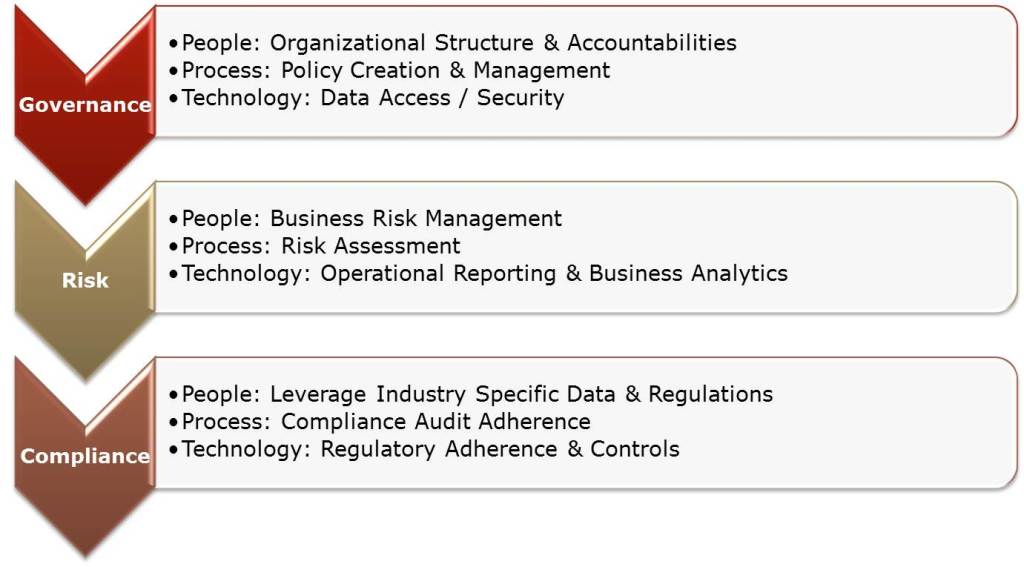Select the Risk rounded content box
Image resolution: width=1024 pixels, height=567 pixels.
click(x=586, y=247)
